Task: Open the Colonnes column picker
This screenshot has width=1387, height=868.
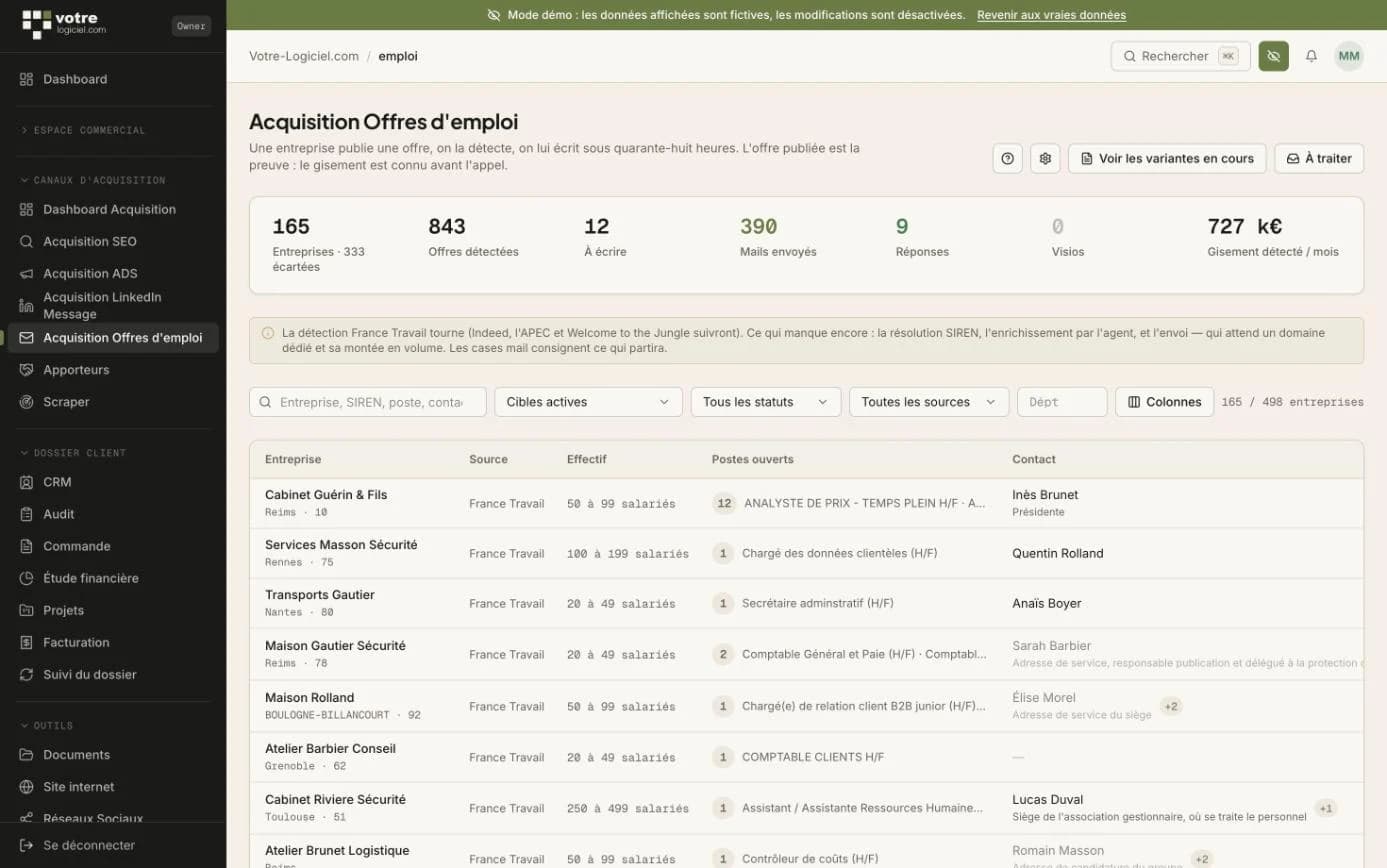Action: 1164,402
